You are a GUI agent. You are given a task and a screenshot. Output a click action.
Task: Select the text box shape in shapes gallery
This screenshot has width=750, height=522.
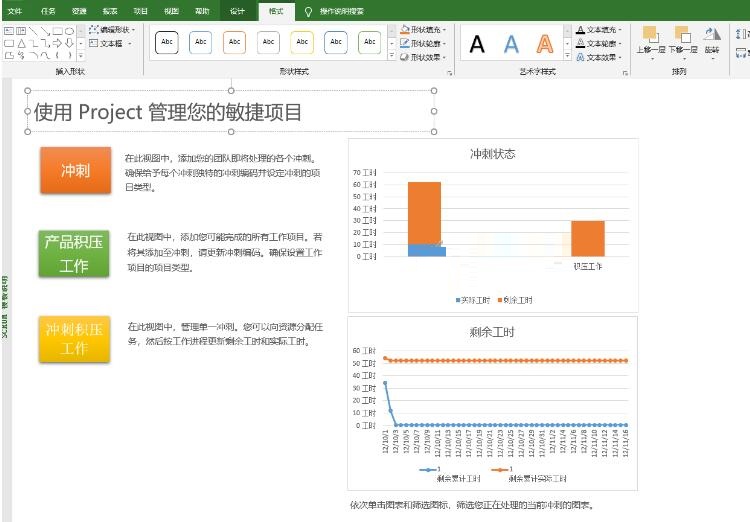pos(9,31)
